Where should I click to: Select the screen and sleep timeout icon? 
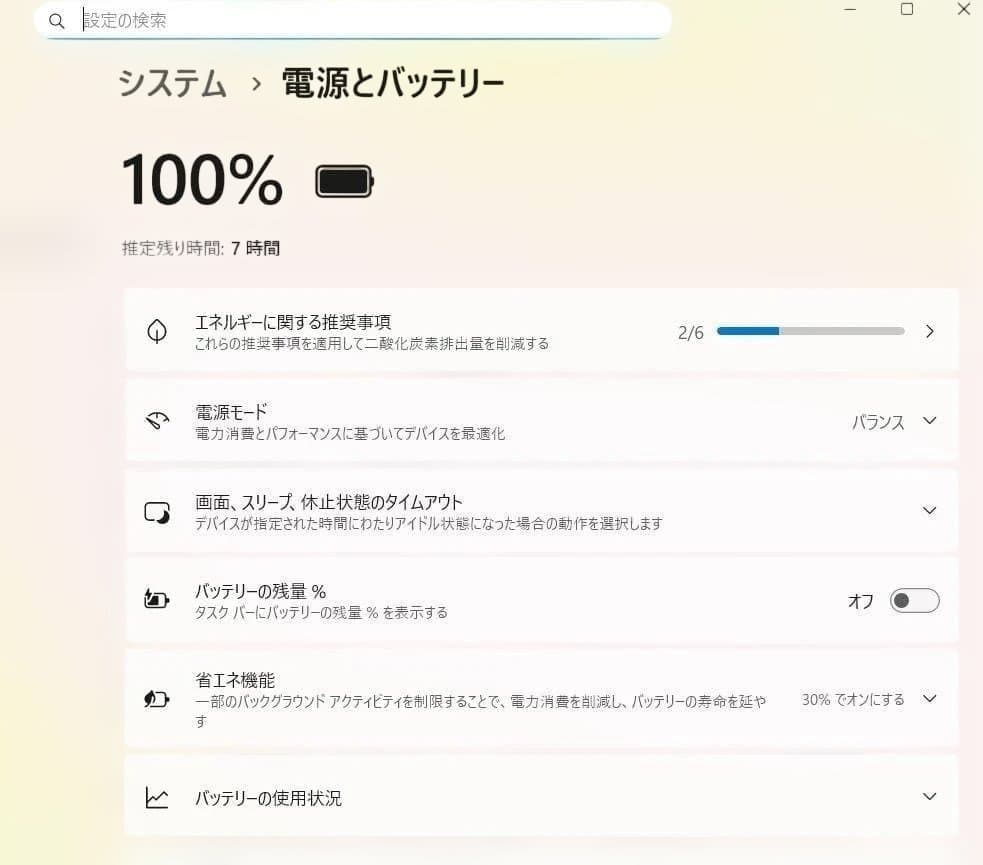[x=157, y=510]
